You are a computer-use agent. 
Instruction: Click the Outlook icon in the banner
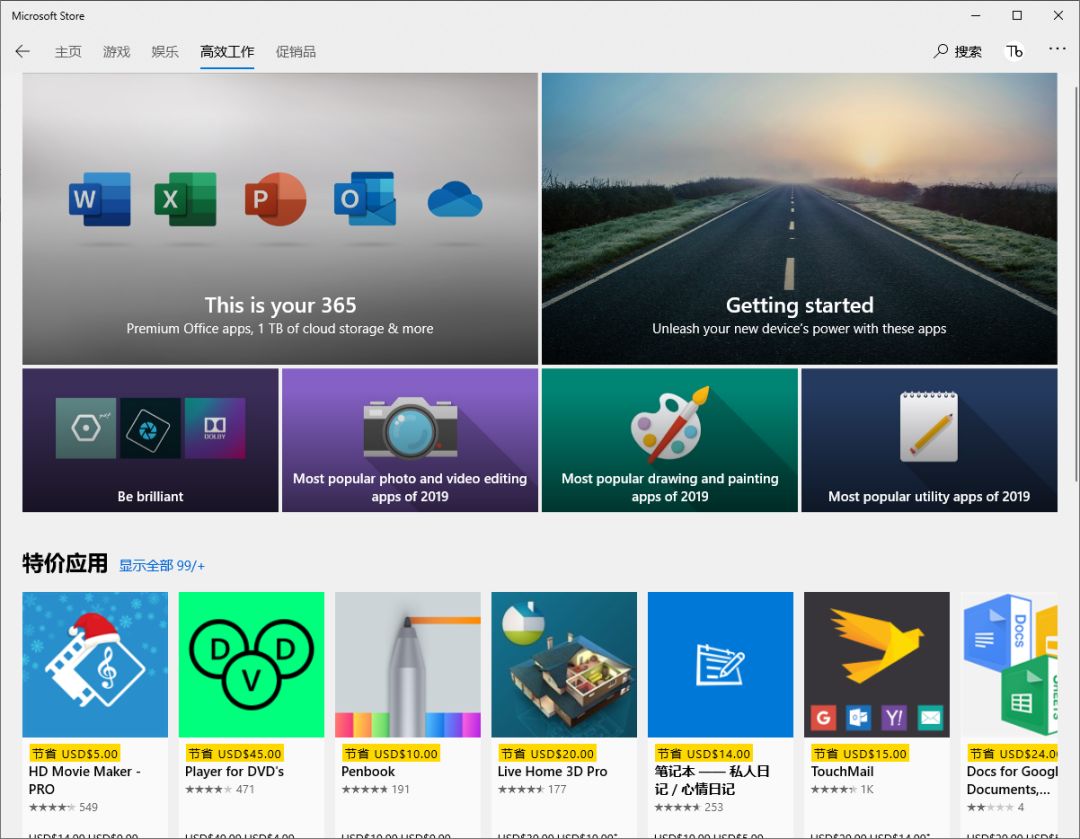click(x=365, y=199)
